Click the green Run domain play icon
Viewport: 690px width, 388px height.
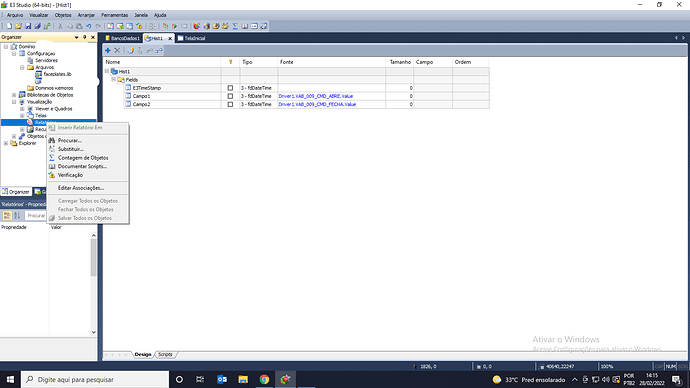click(x=175, y=26)
